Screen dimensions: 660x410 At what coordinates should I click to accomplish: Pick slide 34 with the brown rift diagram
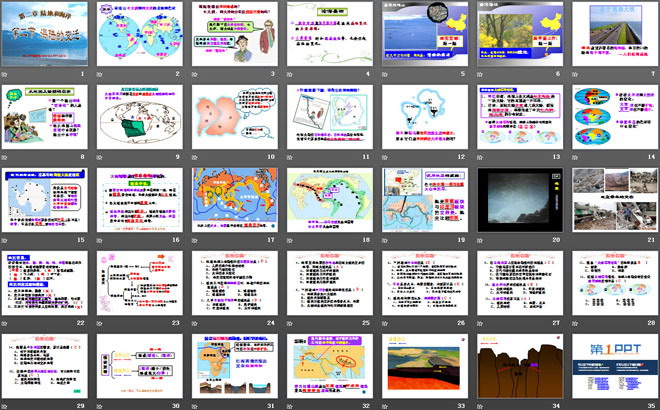point(520,365)
